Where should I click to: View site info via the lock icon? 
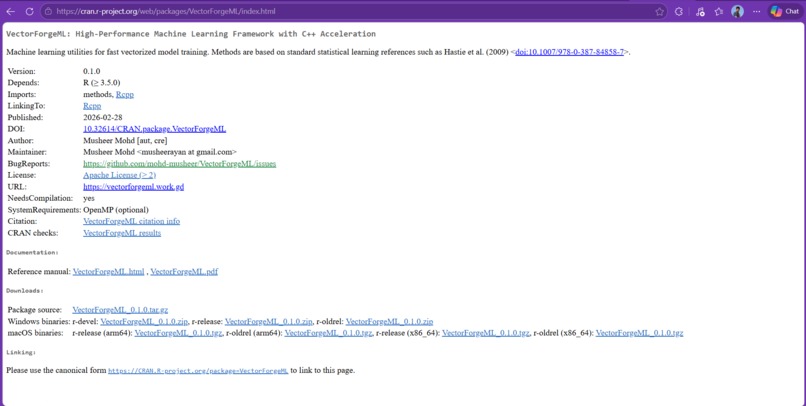[x=48, y=11]
